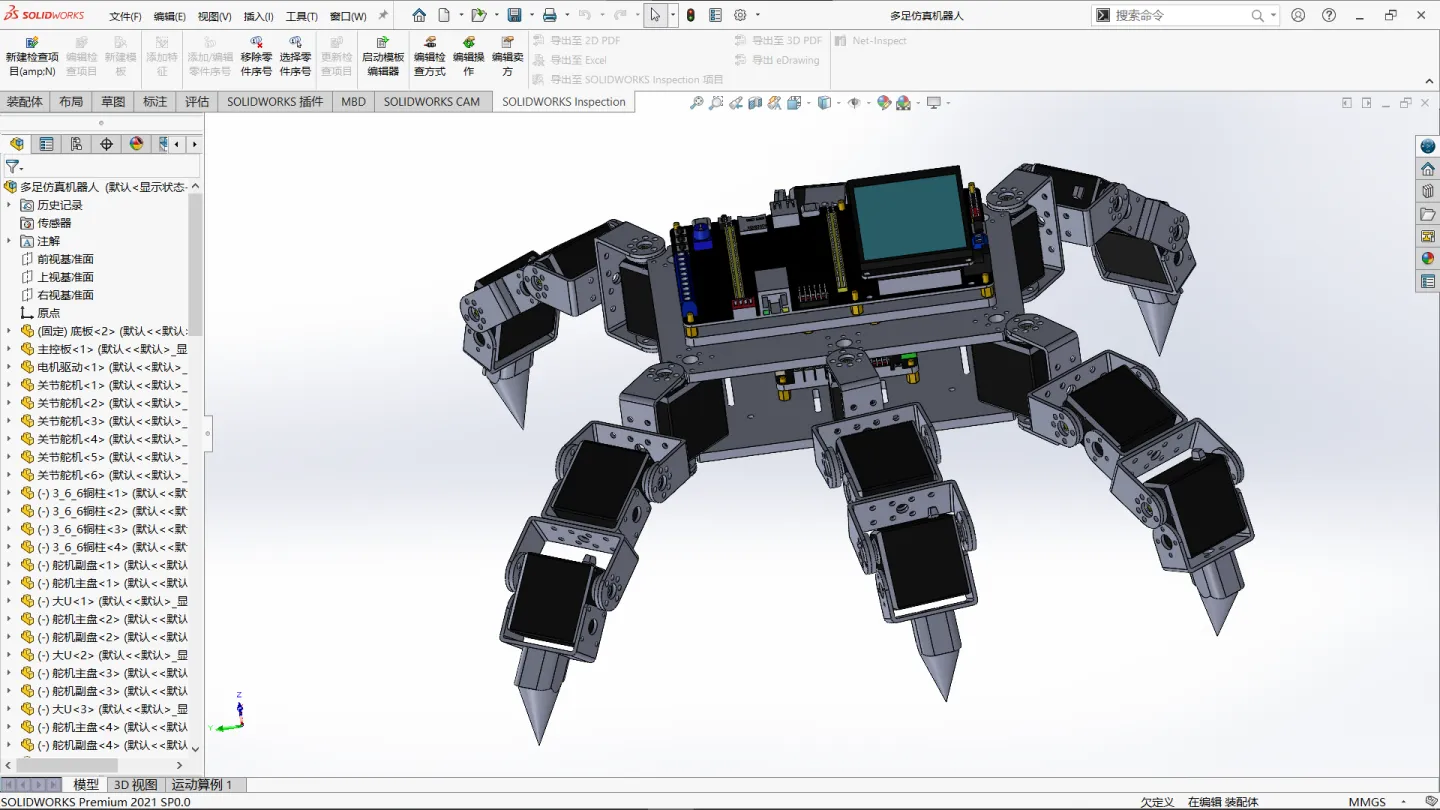Open File Explorer folder in task pane
The image size is (1440, 810).
point(1428,214)
